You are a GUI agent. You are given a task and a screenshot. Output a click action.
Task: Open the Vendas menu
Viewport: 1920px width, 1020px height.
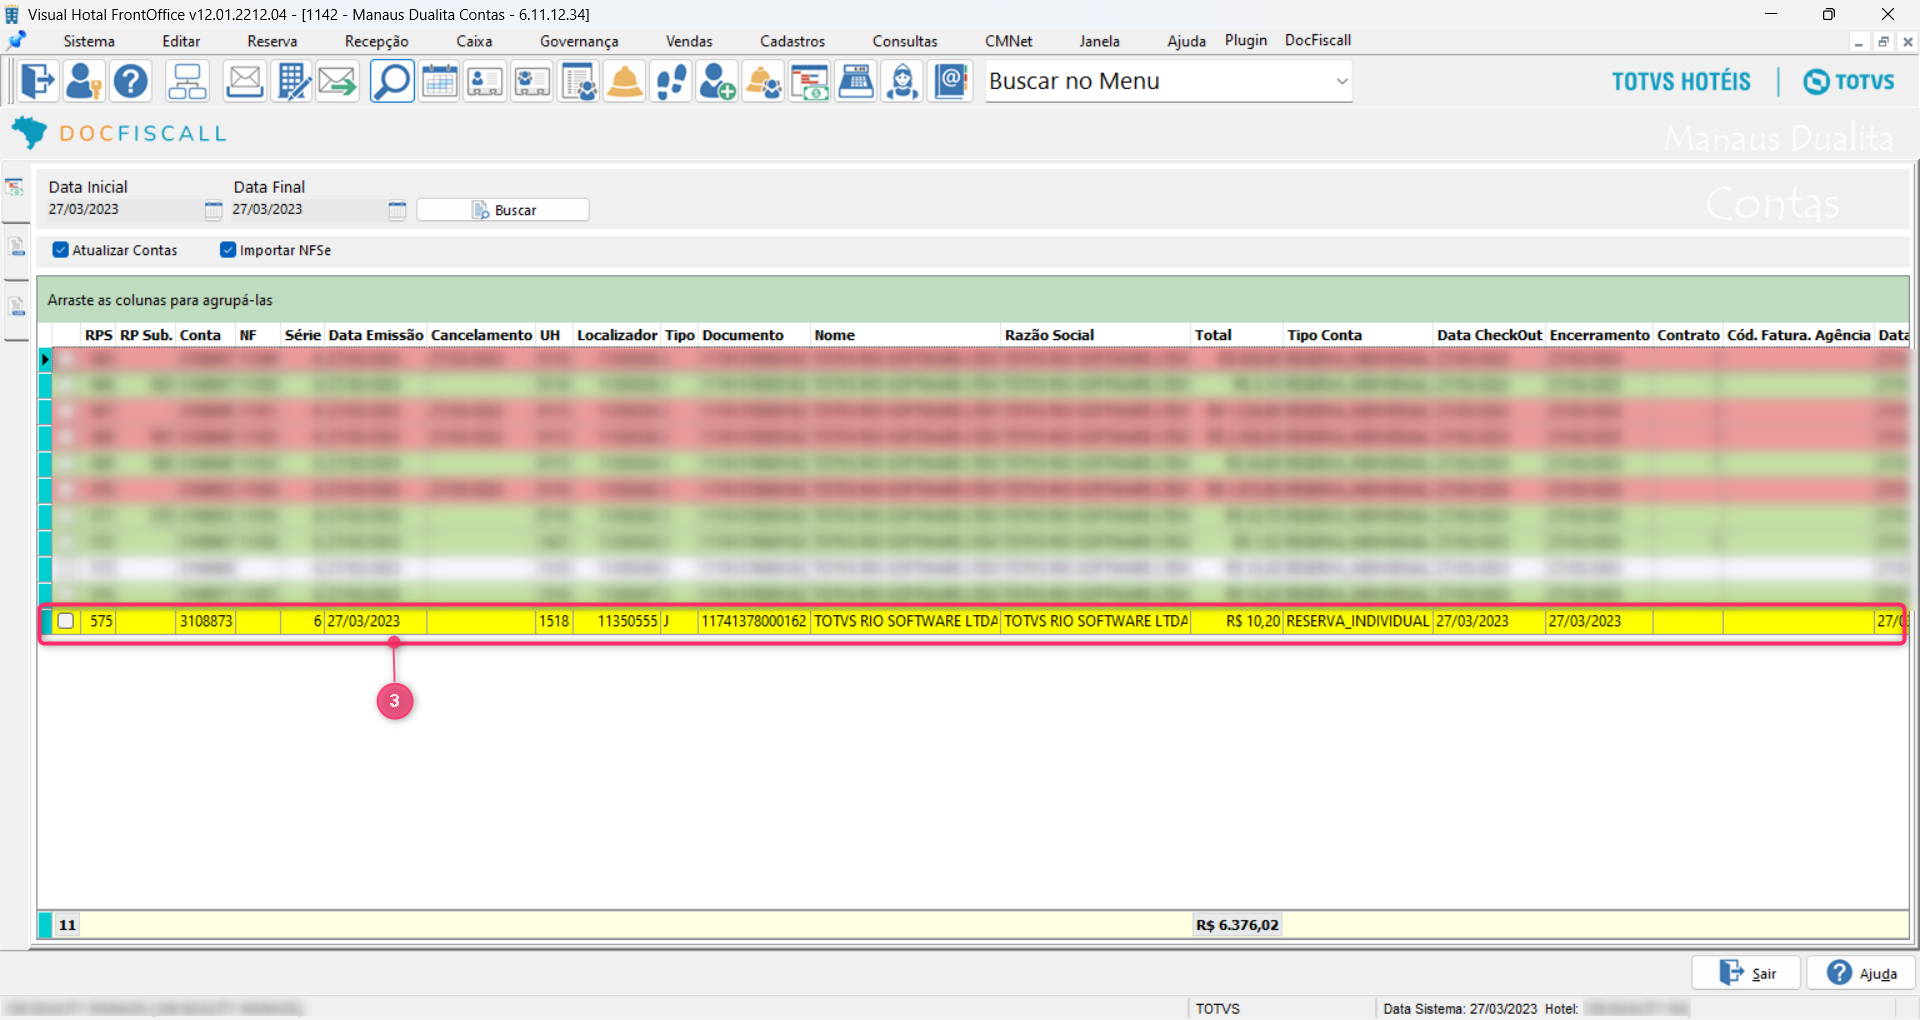(689, 41)
